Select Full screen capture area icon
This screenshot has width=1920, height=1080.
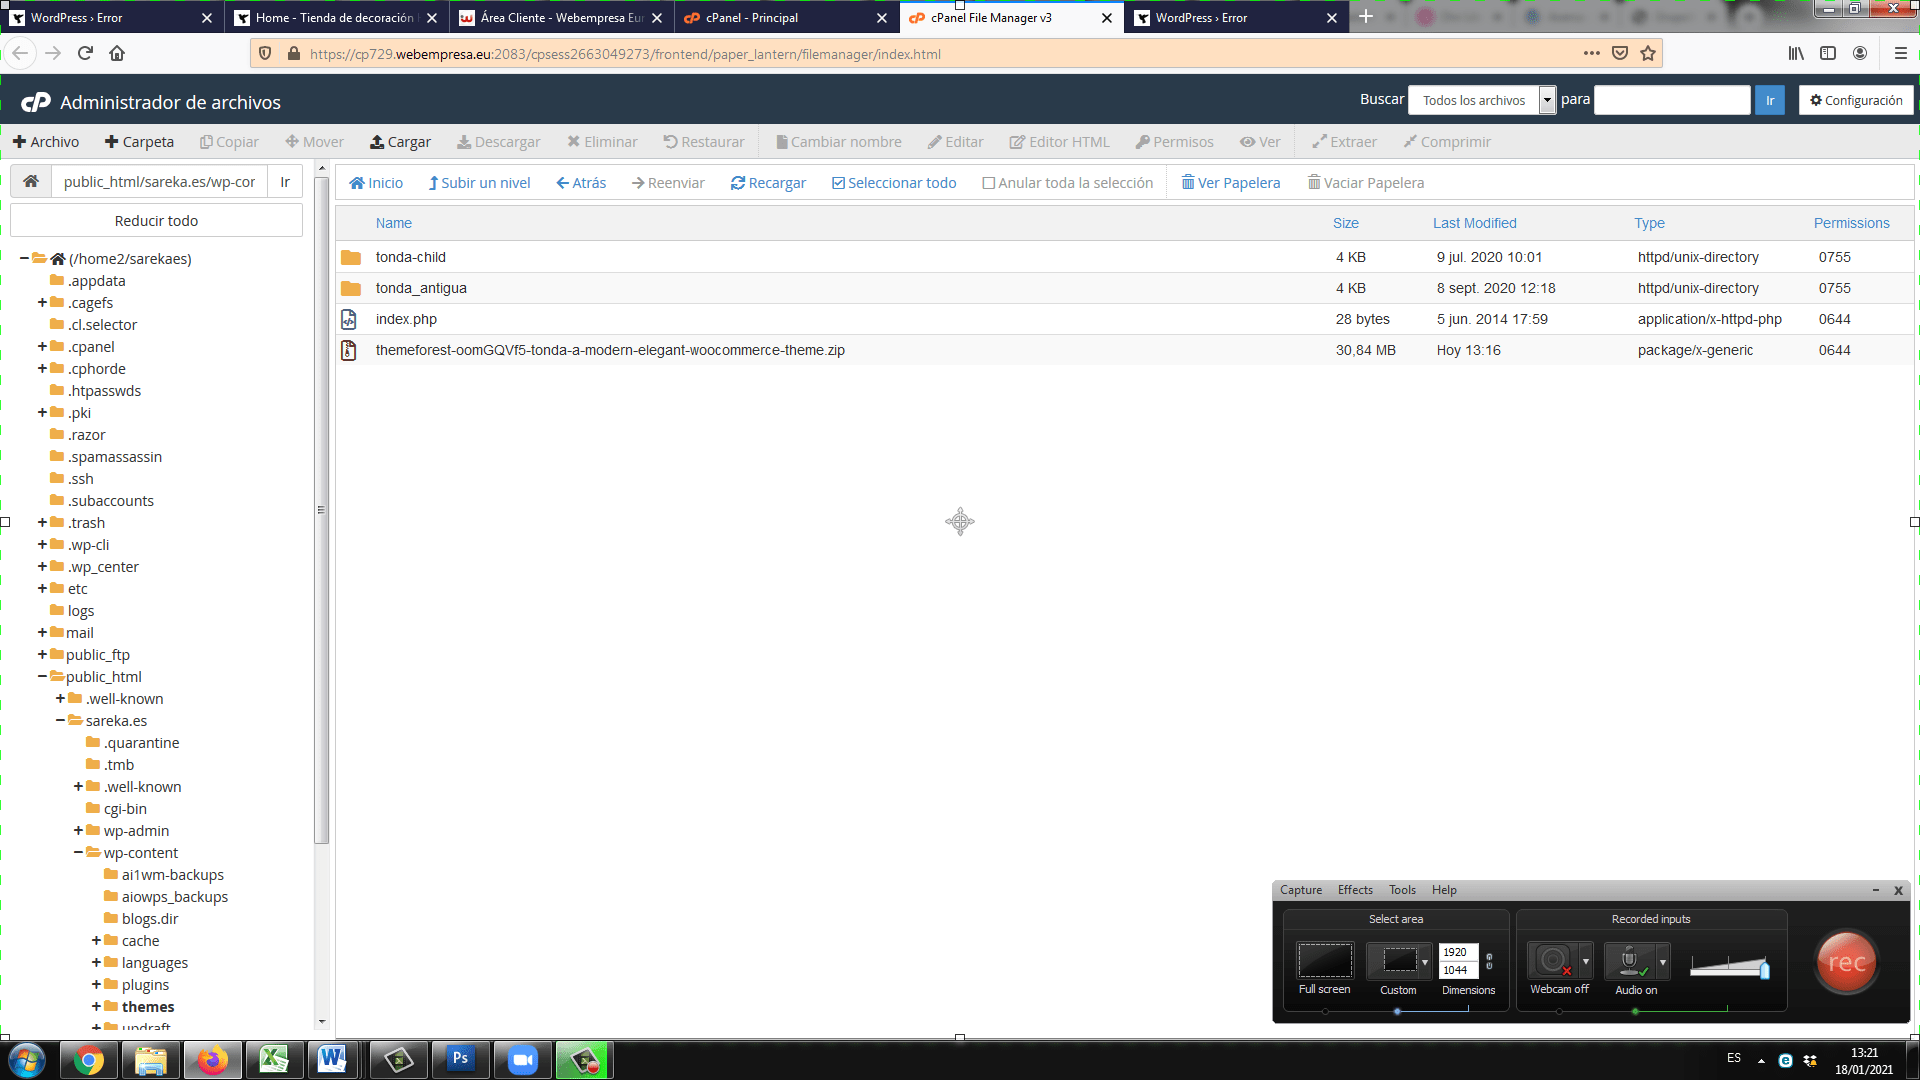pos(1324,960)
